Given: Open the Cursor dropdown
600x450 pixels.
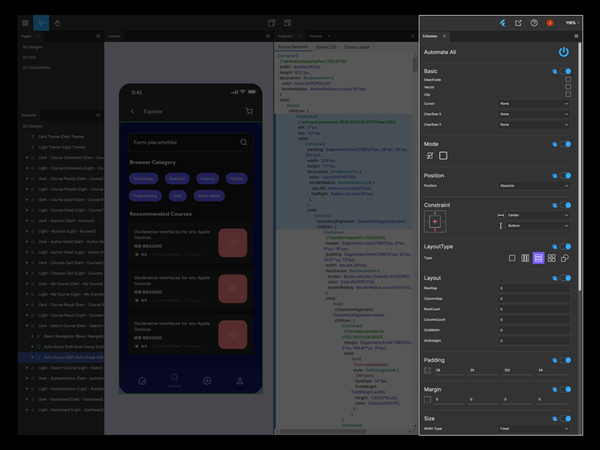Looking at the screenshot, I should (535, 103).
